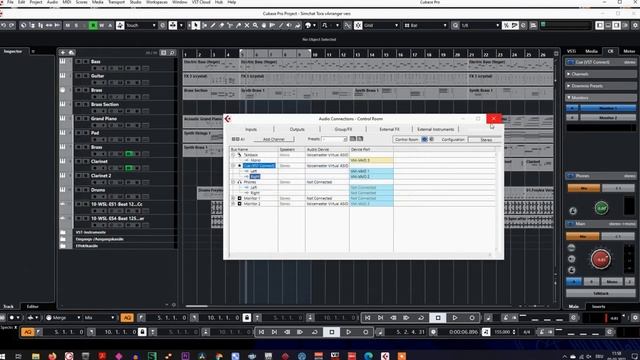Click the Add Channel button
This screenshot has height=360, width=640.
[x=273, y=139]
